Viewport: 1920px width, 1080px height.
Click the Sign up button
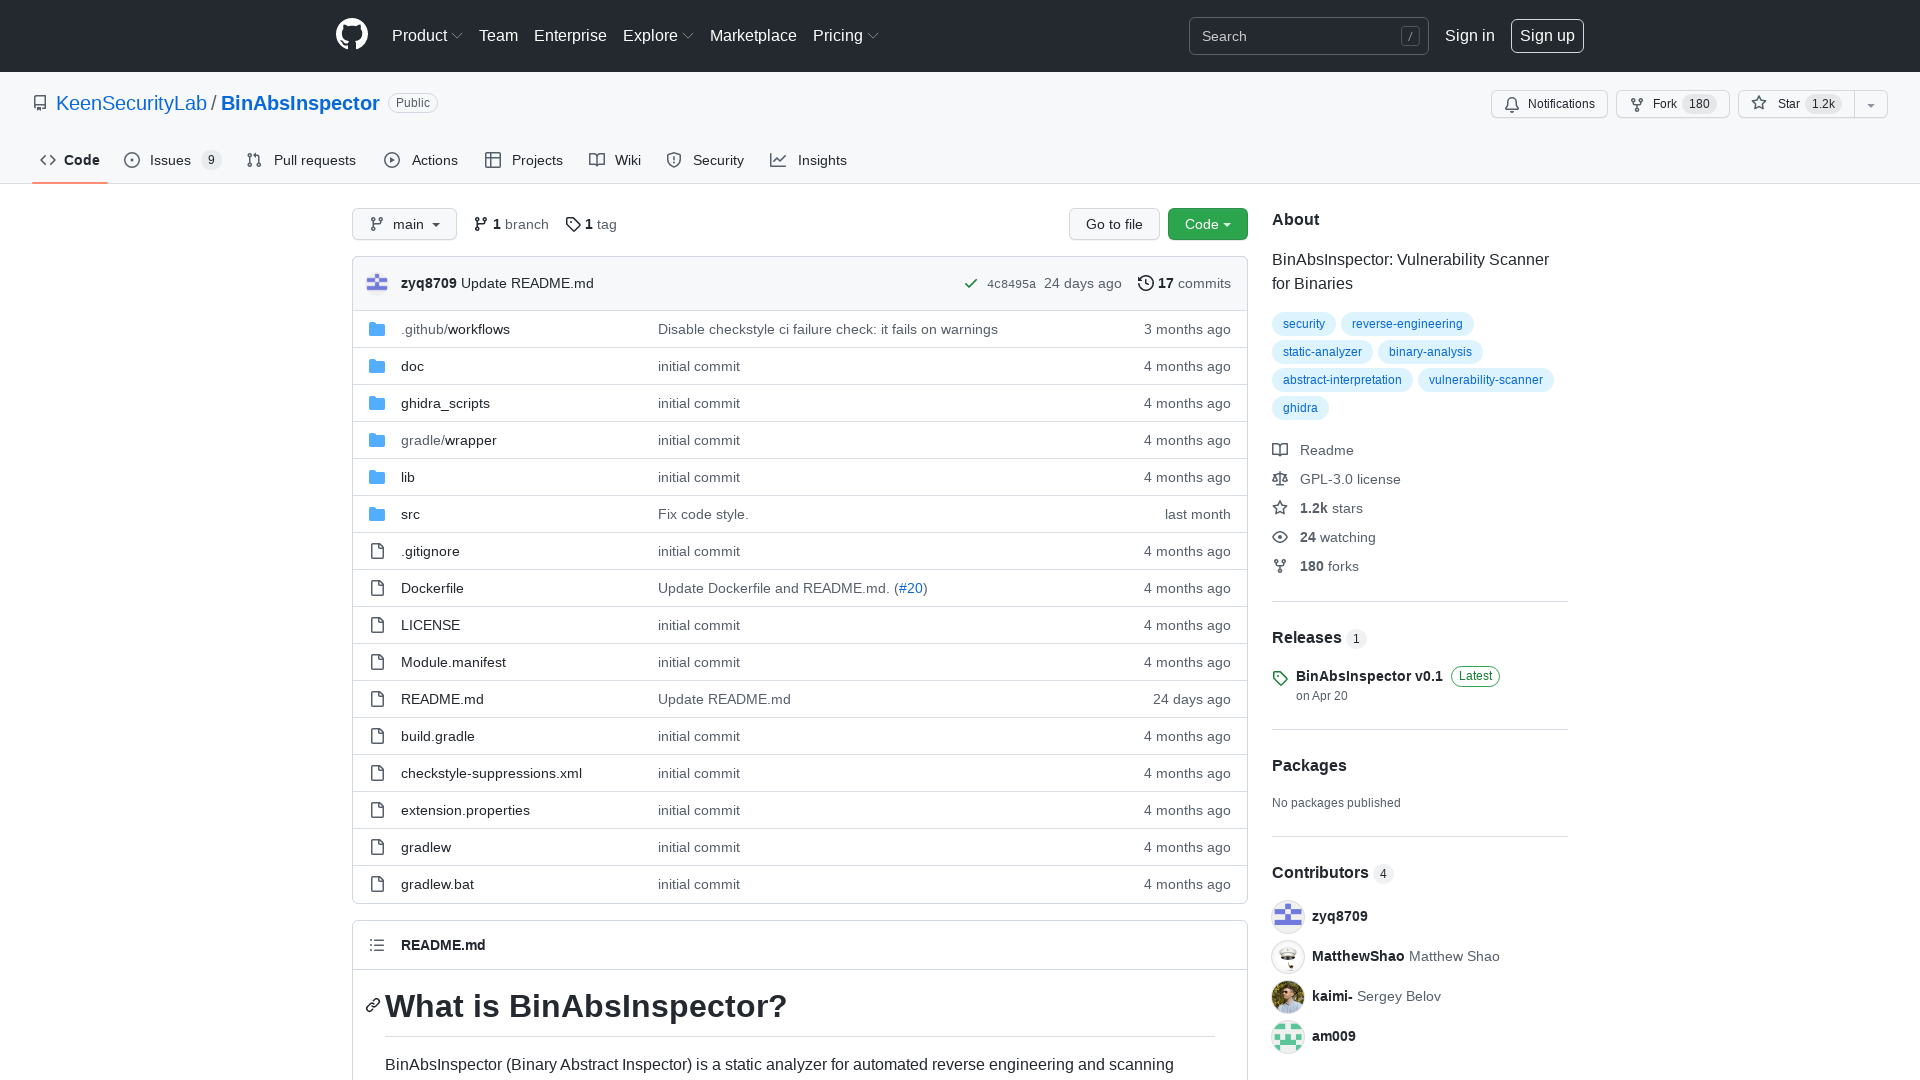pos(1547,35)
